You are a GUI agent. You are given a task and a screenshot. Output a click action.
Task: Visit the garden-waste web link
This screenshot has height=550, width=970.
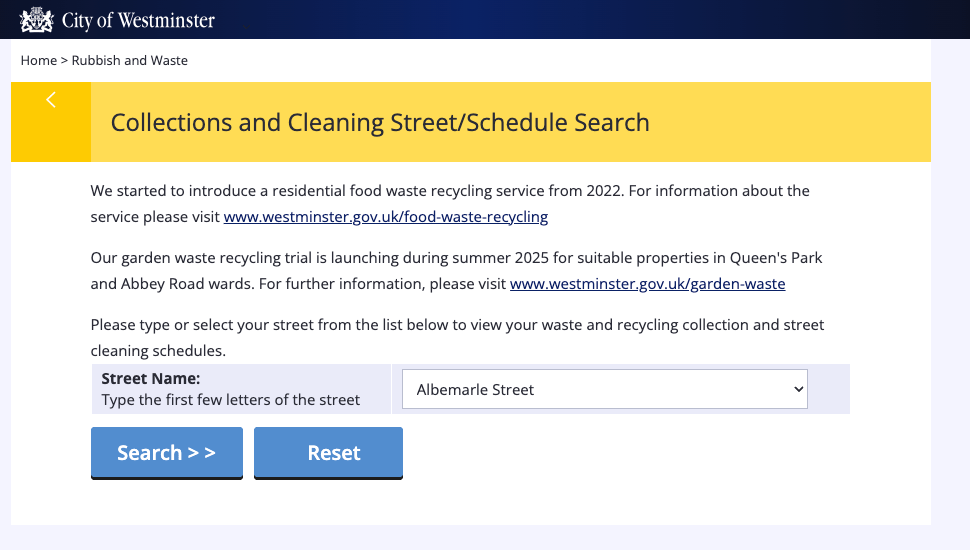[647, 284]
